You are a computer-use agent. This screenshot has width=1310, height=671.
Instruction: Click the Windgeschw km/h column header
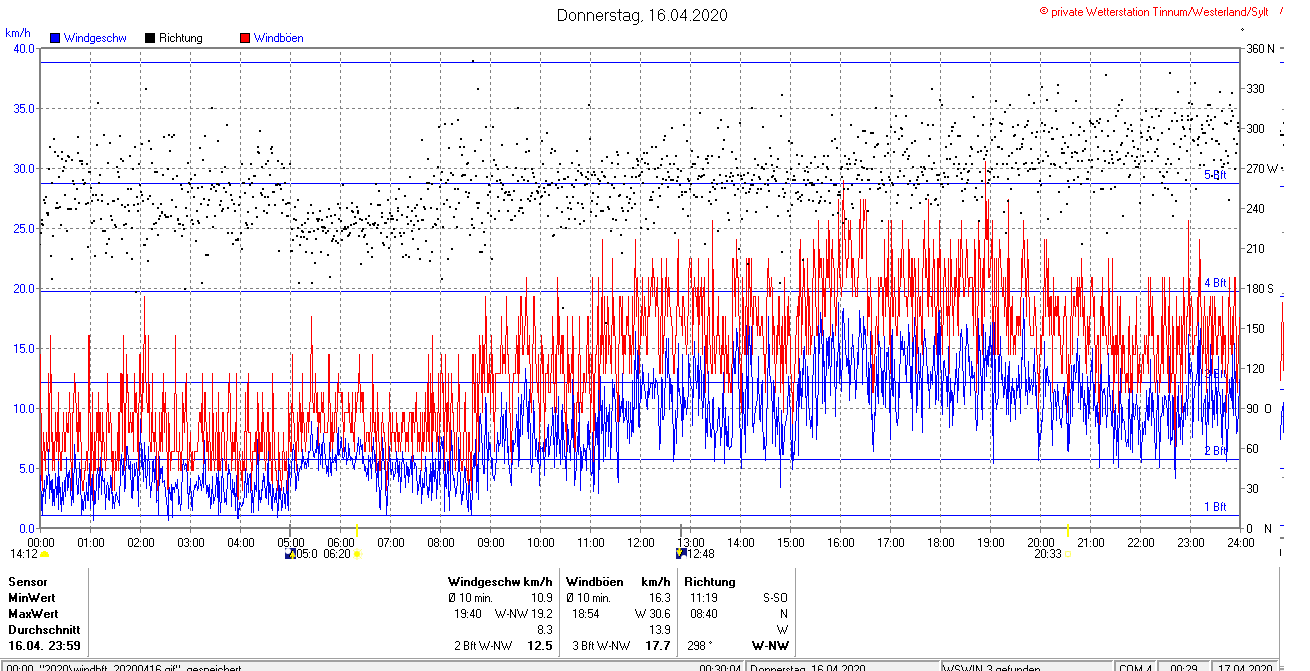pos(500,581)
